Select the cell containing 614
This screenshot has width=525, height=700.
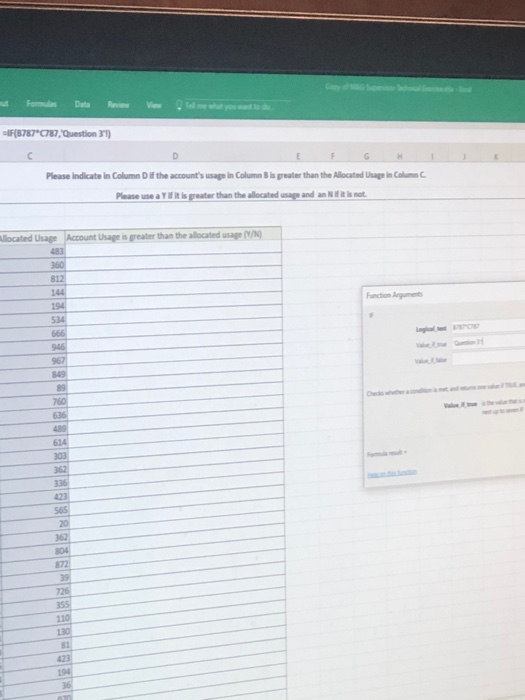coord(32,443)
